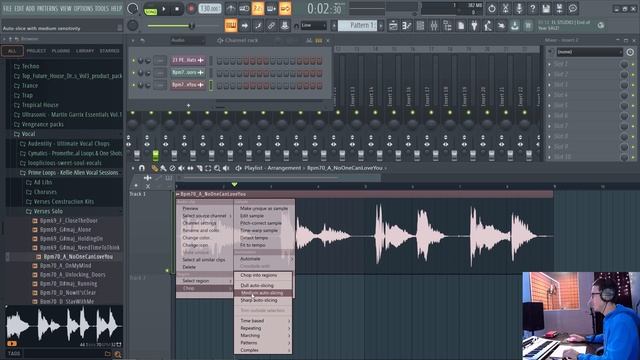Select the playlist zoom magnifier tool
The image size is (640, 360).
tap(217, 168)
